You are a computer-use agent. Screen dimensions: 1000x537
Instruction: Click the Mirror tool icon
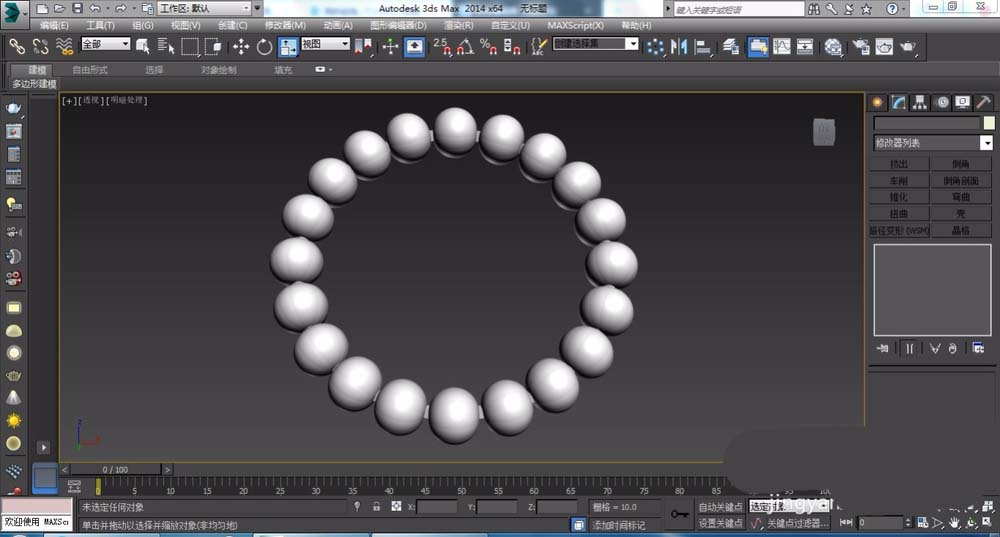coord(680,46)
